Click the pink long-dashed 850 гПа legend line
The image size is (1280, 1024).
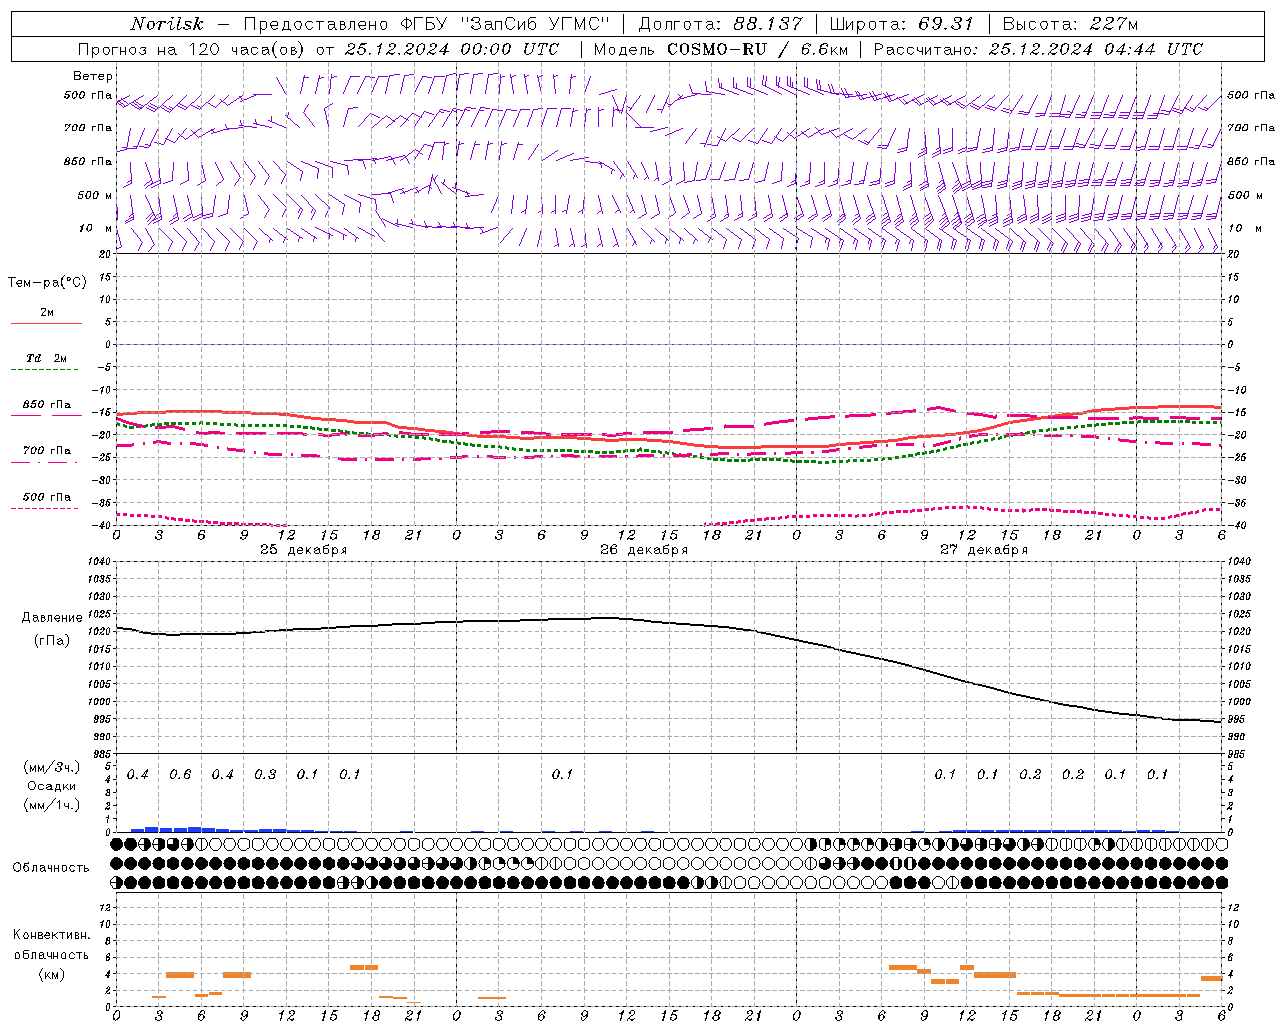coord(46,415)
